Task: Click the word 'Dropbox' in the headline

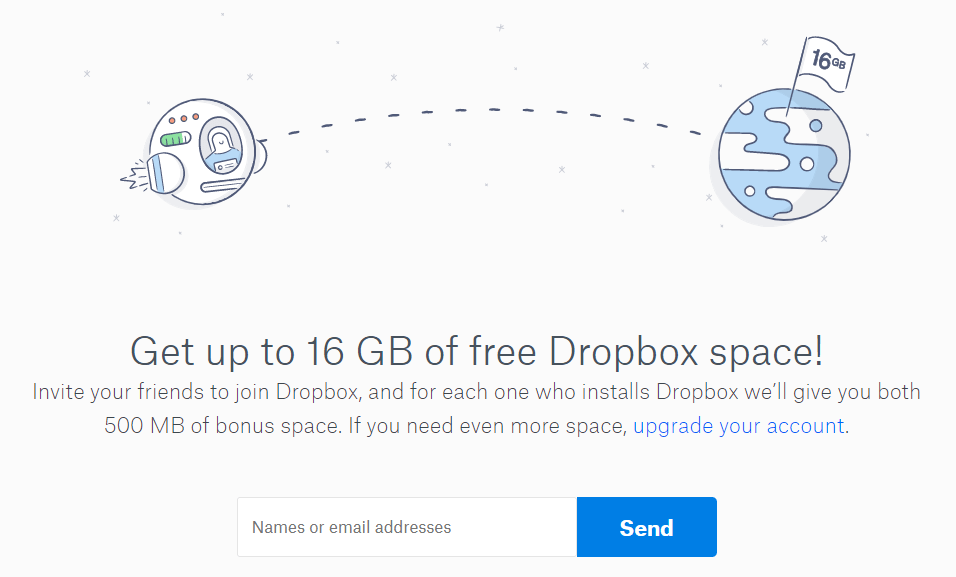Action: point(623,352)
